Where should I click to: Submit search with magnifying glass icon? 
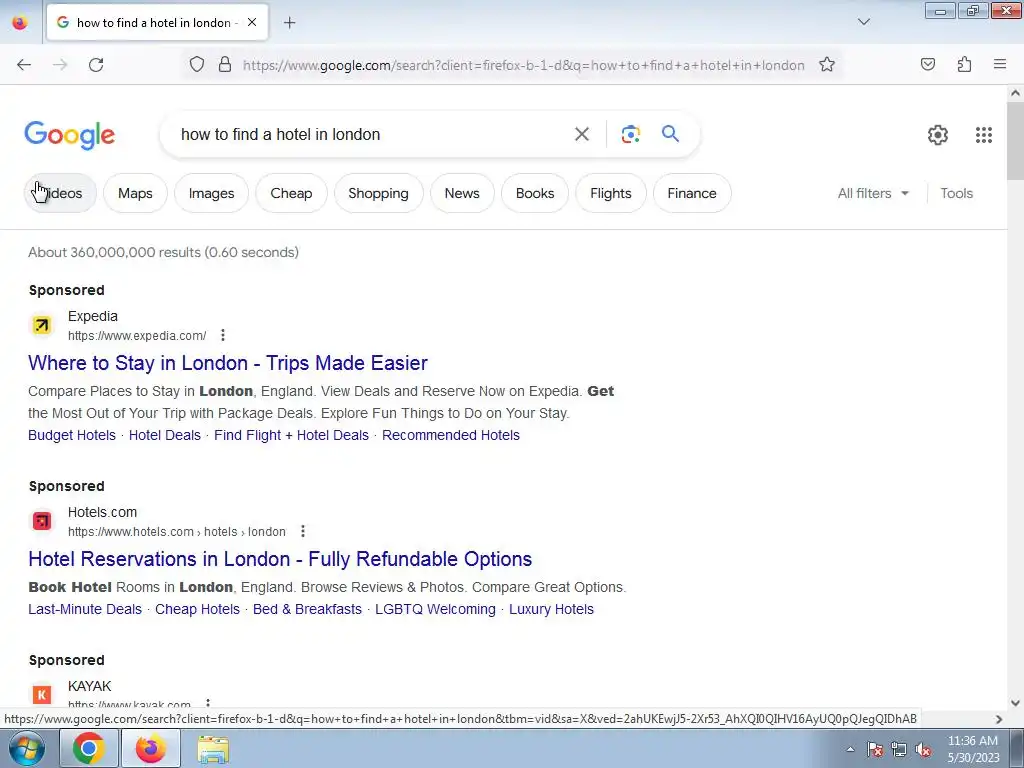pyautogui.click(x=670, y=134)
